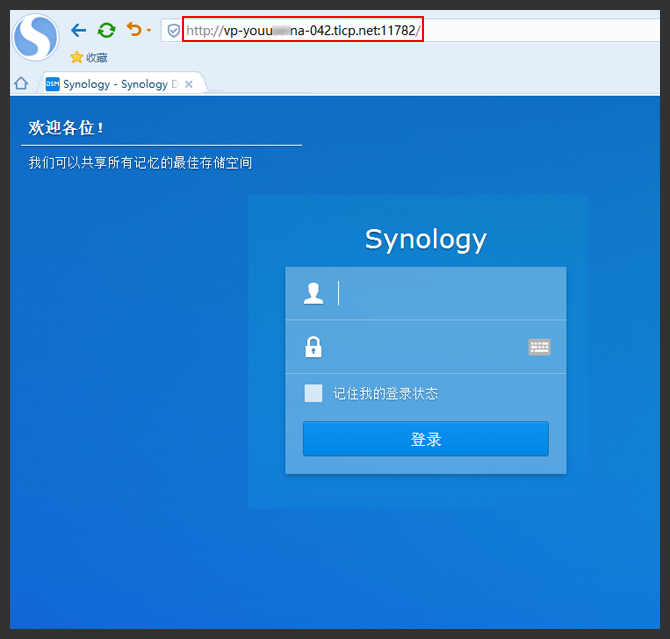Click the orange undo arrow icon
Screen dimensions: 670x639
pyautogui.click(x=134, y=29)
